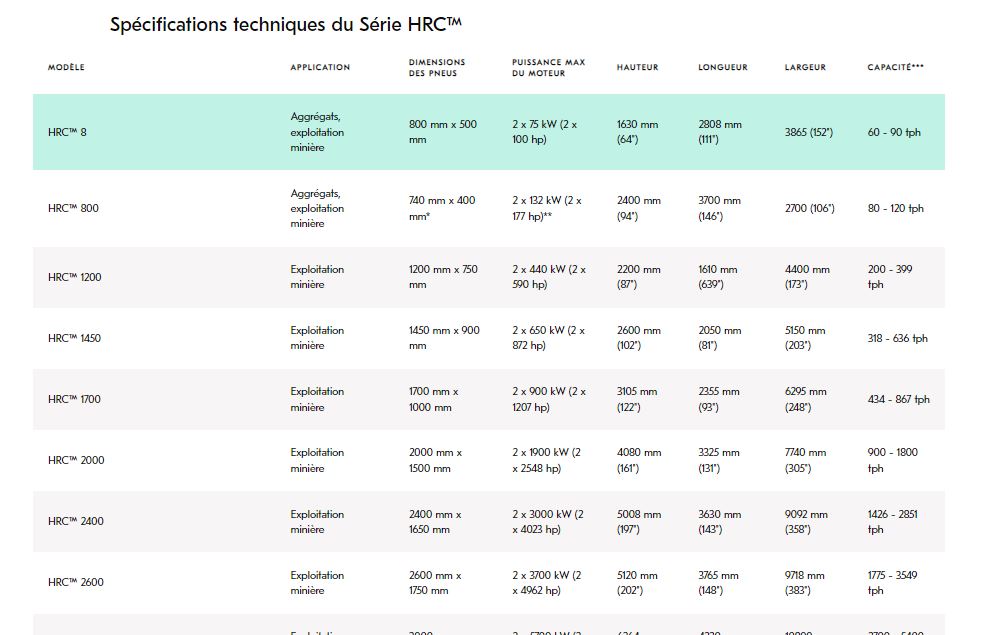Click the Spécifications techniques du Série HRC™ heading
This screenshot has height=635, width=1000.
pyautogui.click(x=286, y=25)
